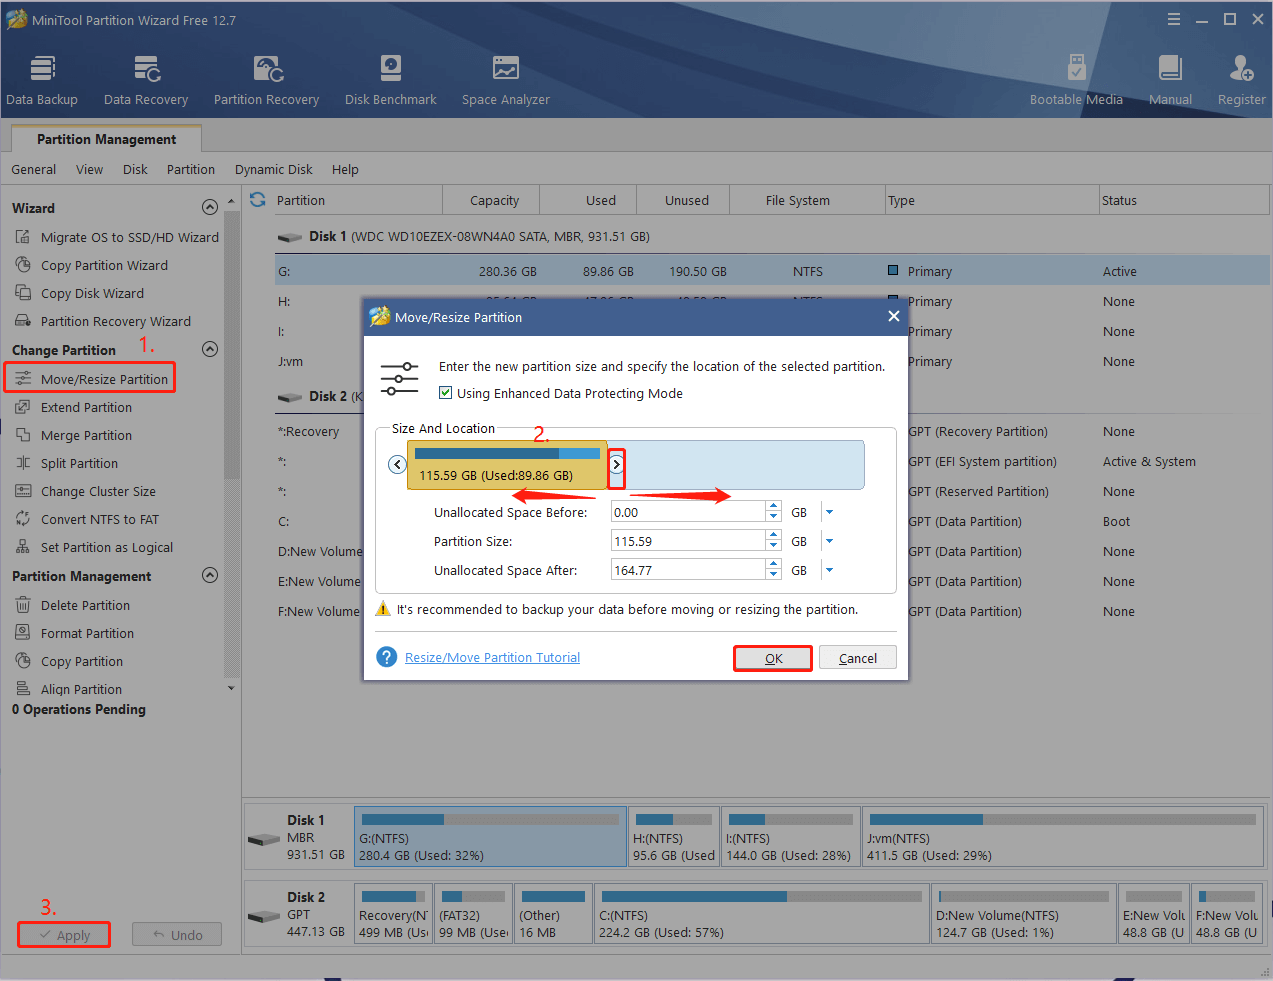Click Partition Size input field
The image size is (1273, 981).
pyautogui.click(x=688, y=541)
